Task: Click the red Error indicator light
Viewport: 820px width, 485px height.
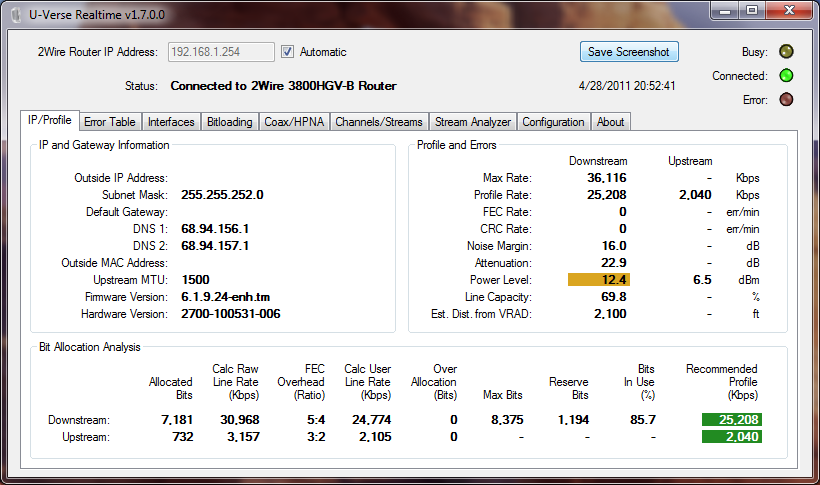Action: pos(786,99)
